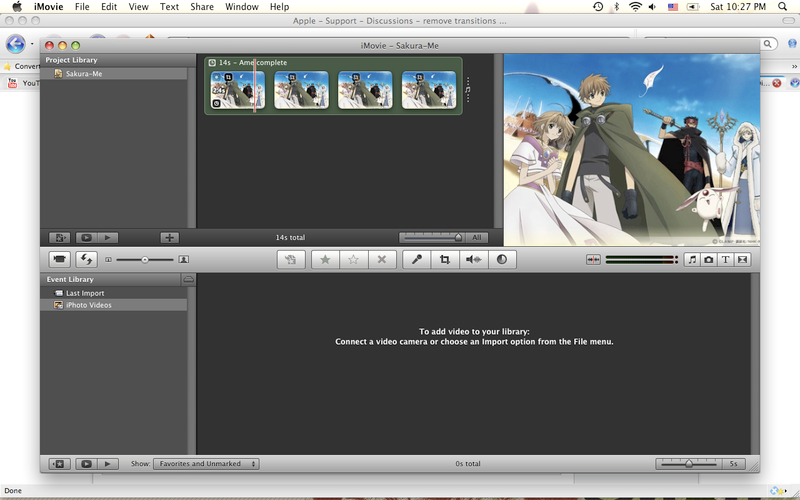Open the Titles browser
This screenshot has width=800, height=500.
click(x=725, y=259)
